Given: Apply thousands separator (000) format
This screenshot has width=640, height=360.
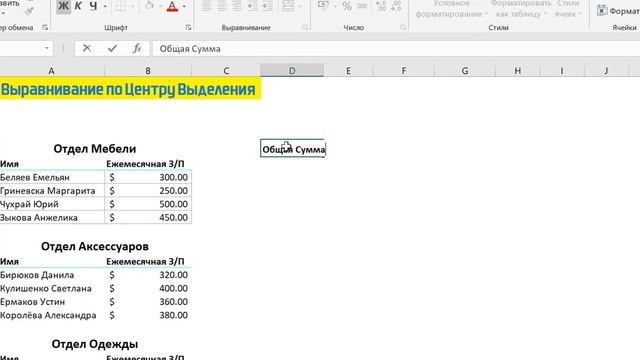Looking at the screenshot, I should [x=362, y=6].
